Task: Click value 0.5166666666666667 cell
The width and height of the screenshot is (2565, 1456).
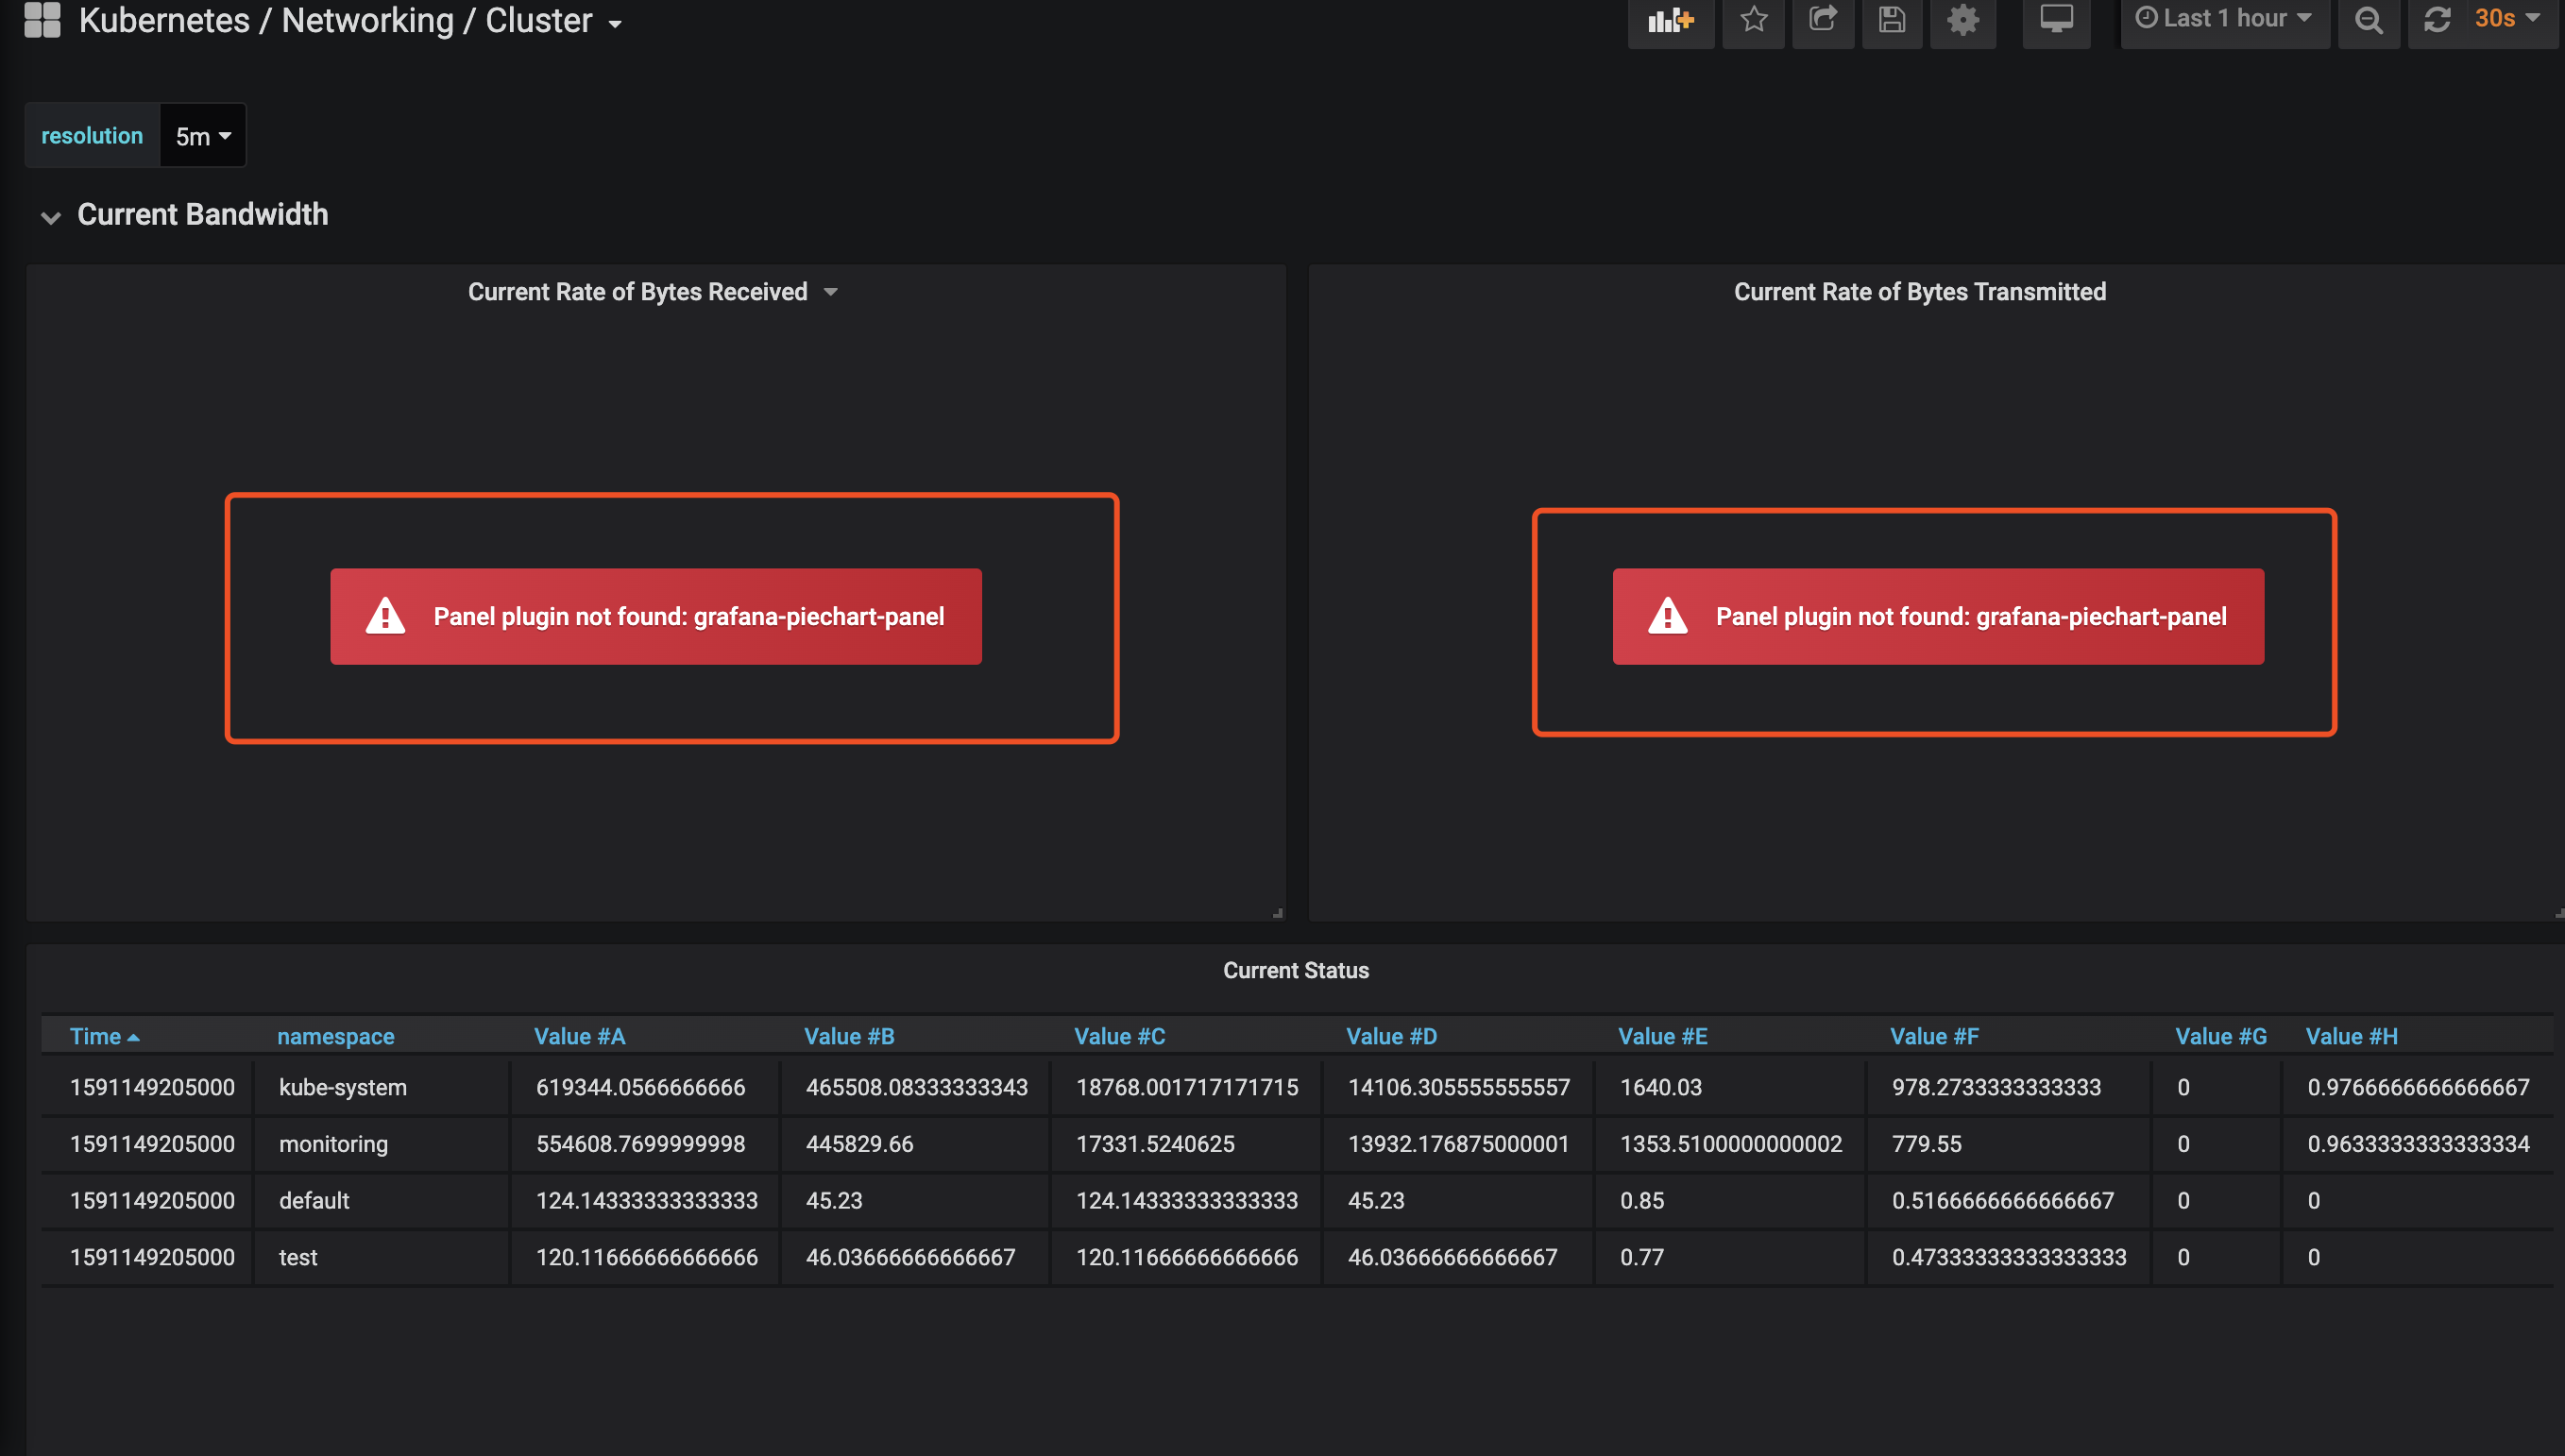Action: [2008, 1200]
